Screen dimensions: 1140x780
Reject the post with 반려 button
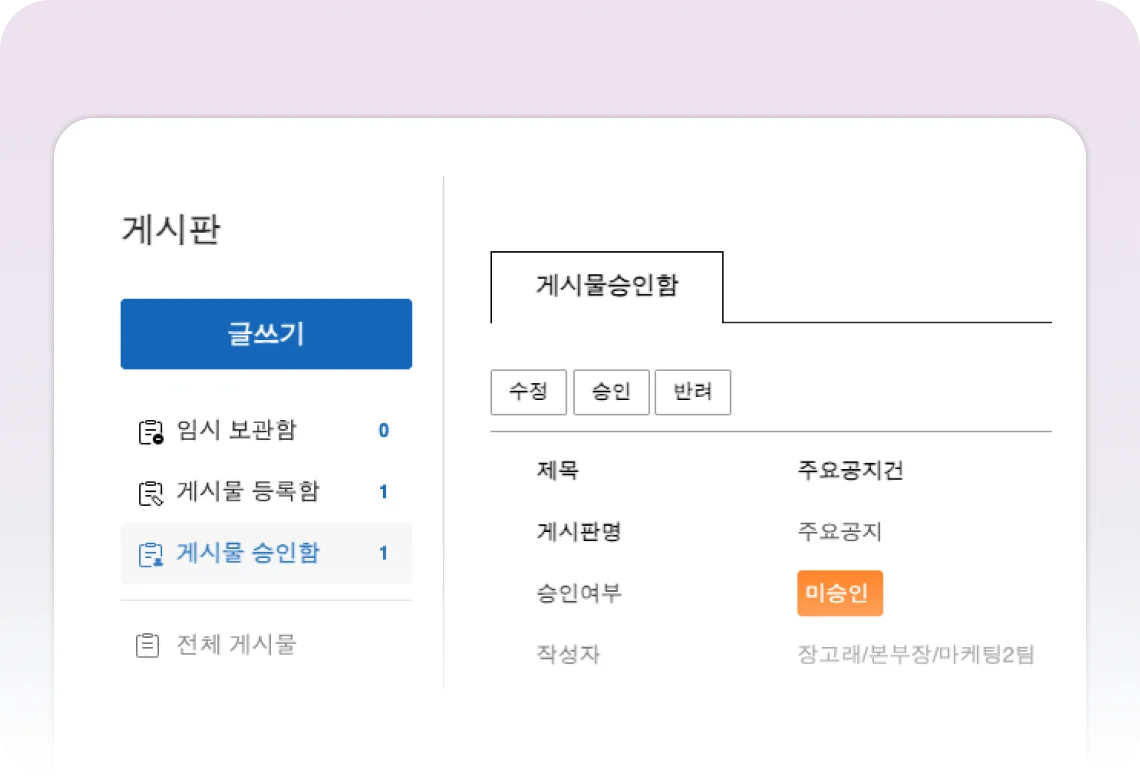tap(693, 392)
